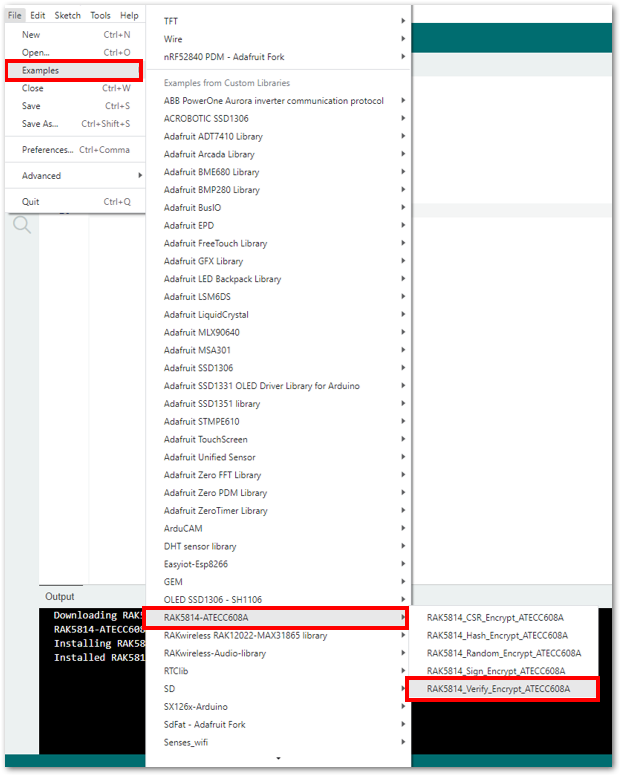Image resolution: width=621 pixels, height=776 pixels.
Task: Select the RAK5814-ATECC608A library entry
Action: click(276, 617)
